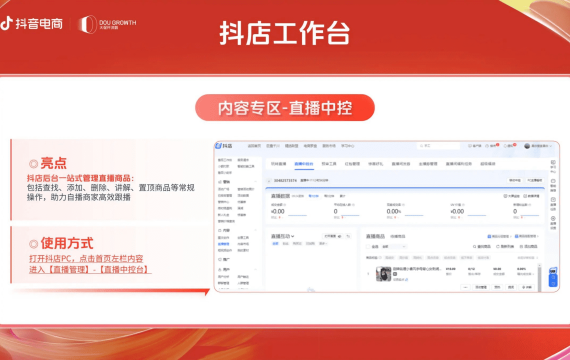
Task: Click the 亮点 heading on the slide
Action: pyautogui.click(x=53, y=163)
